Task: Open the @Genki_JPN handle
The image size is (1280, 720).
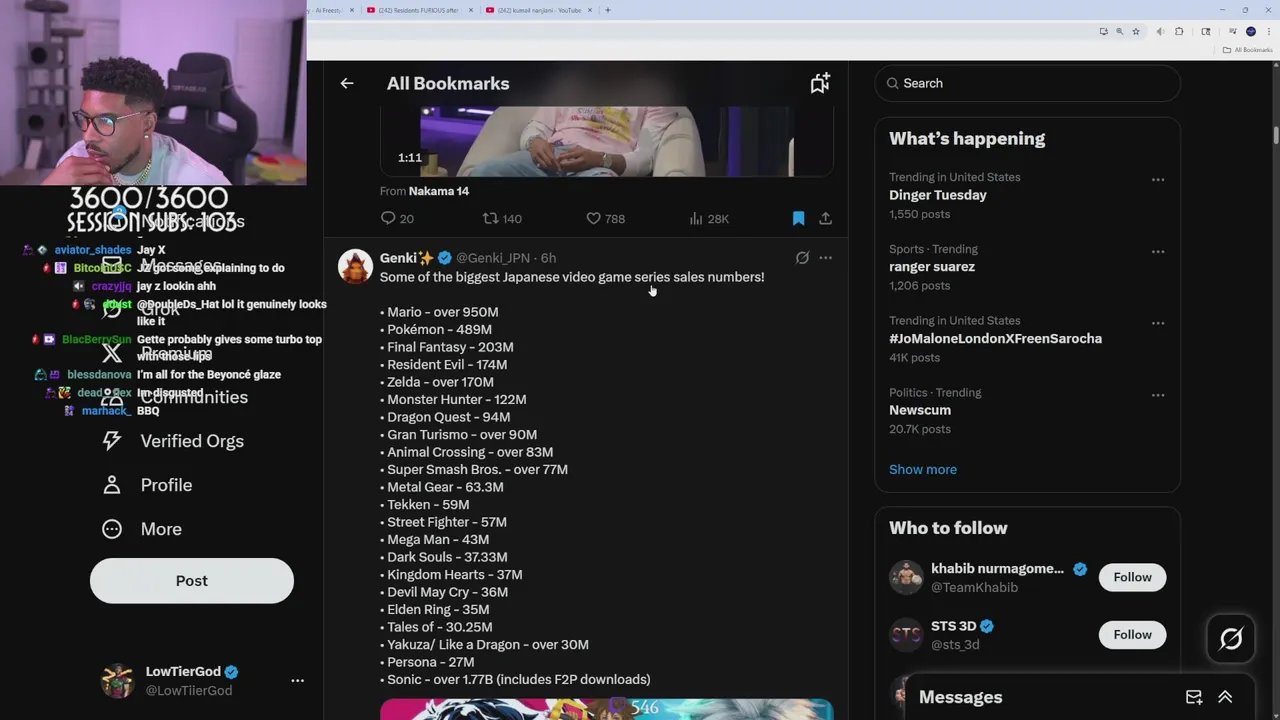Action: coord(493,258)
